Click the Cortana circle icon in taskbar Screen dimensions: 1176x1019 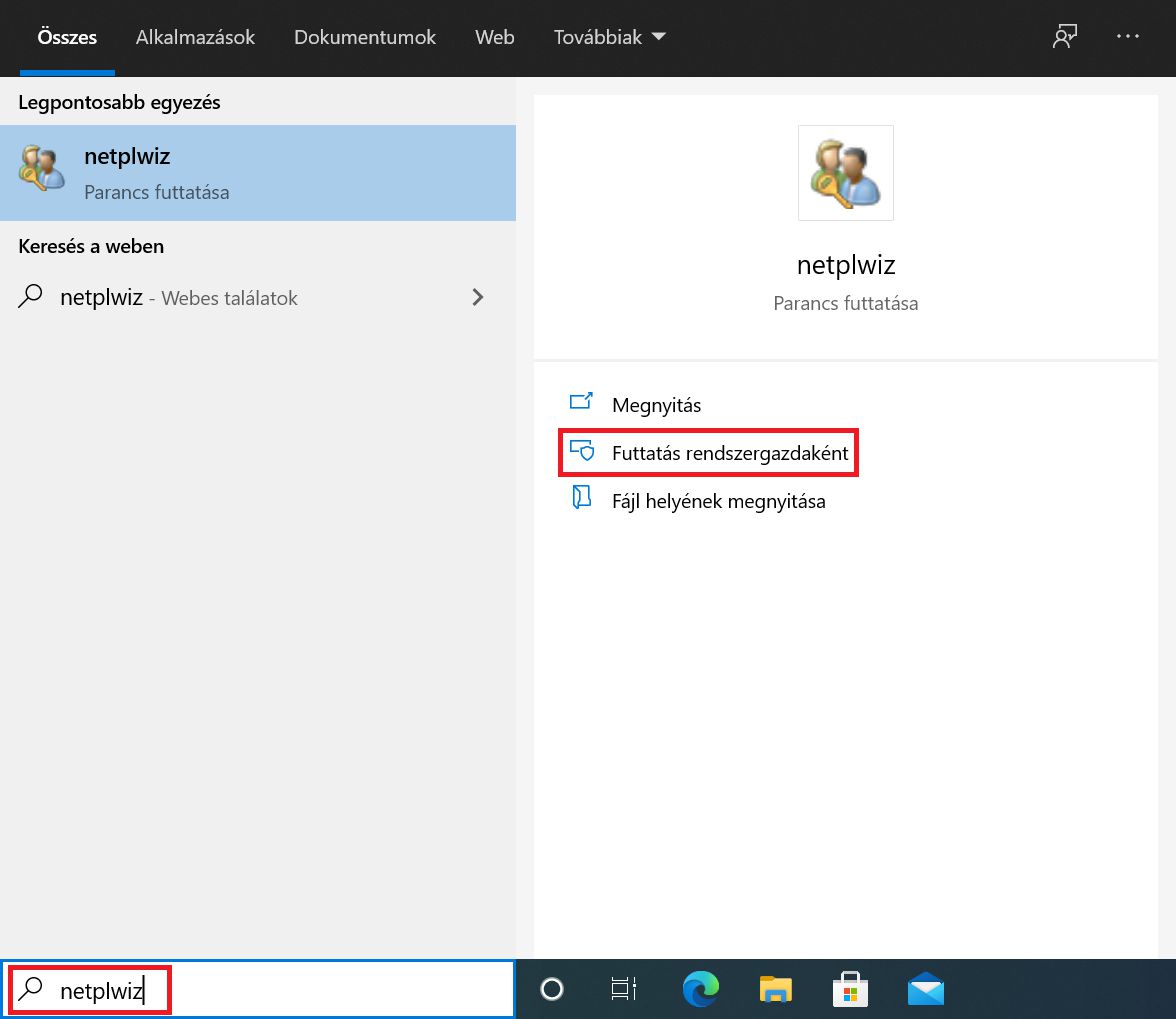click(x=552, y=989)
